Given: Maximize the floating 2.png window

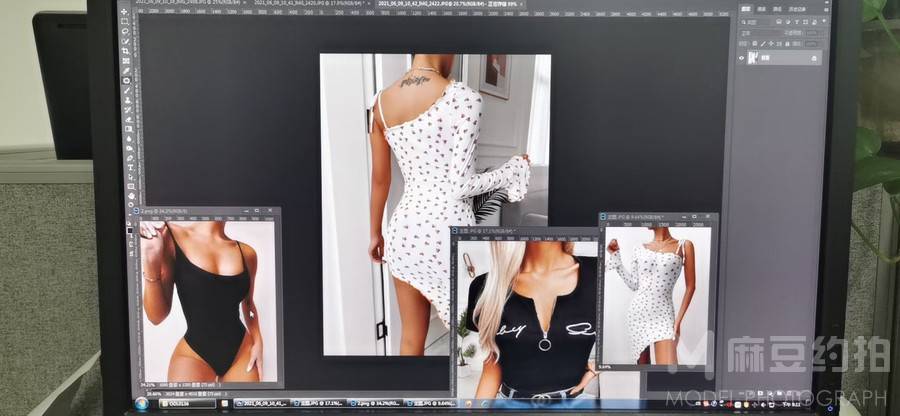Looking at the screenshot, I should (257, 211).
